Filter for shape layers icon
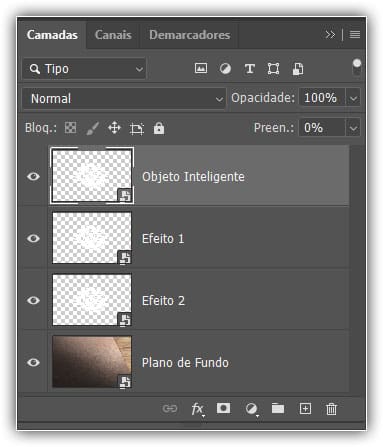Screen dimensions: 383x447 (273, 69)
